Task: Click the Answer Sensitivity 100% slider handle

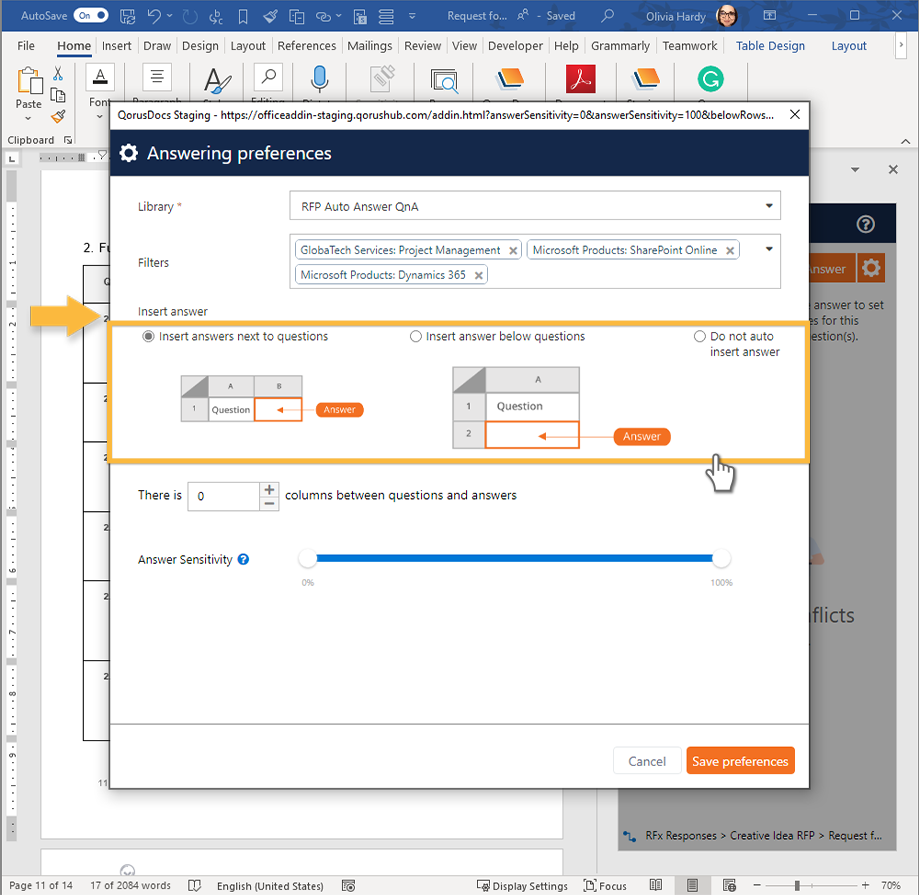Action: tap(721, 558)
